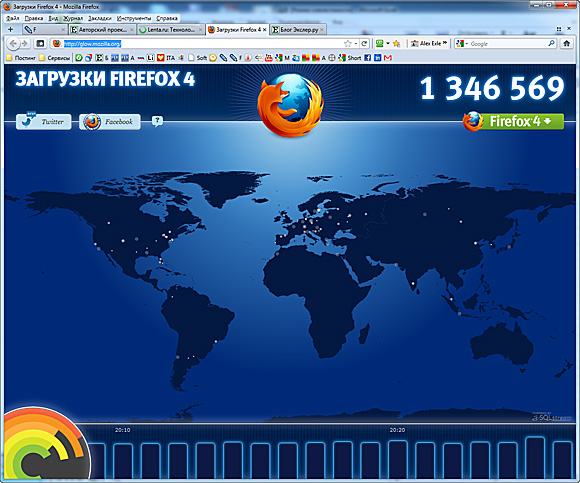Click the red heart ITA bookmark
This screenshot has height=483, width=580.
pyautogui.click(x=166, y=58)
